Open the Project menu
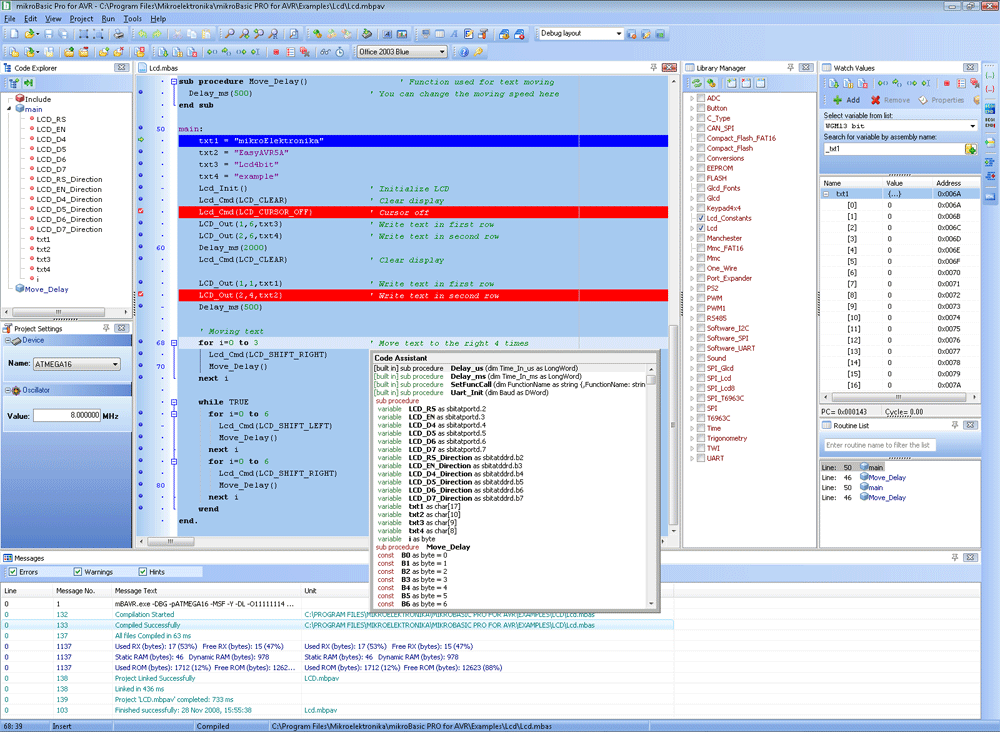This screenshot has height=732, width=1000. 81,19
